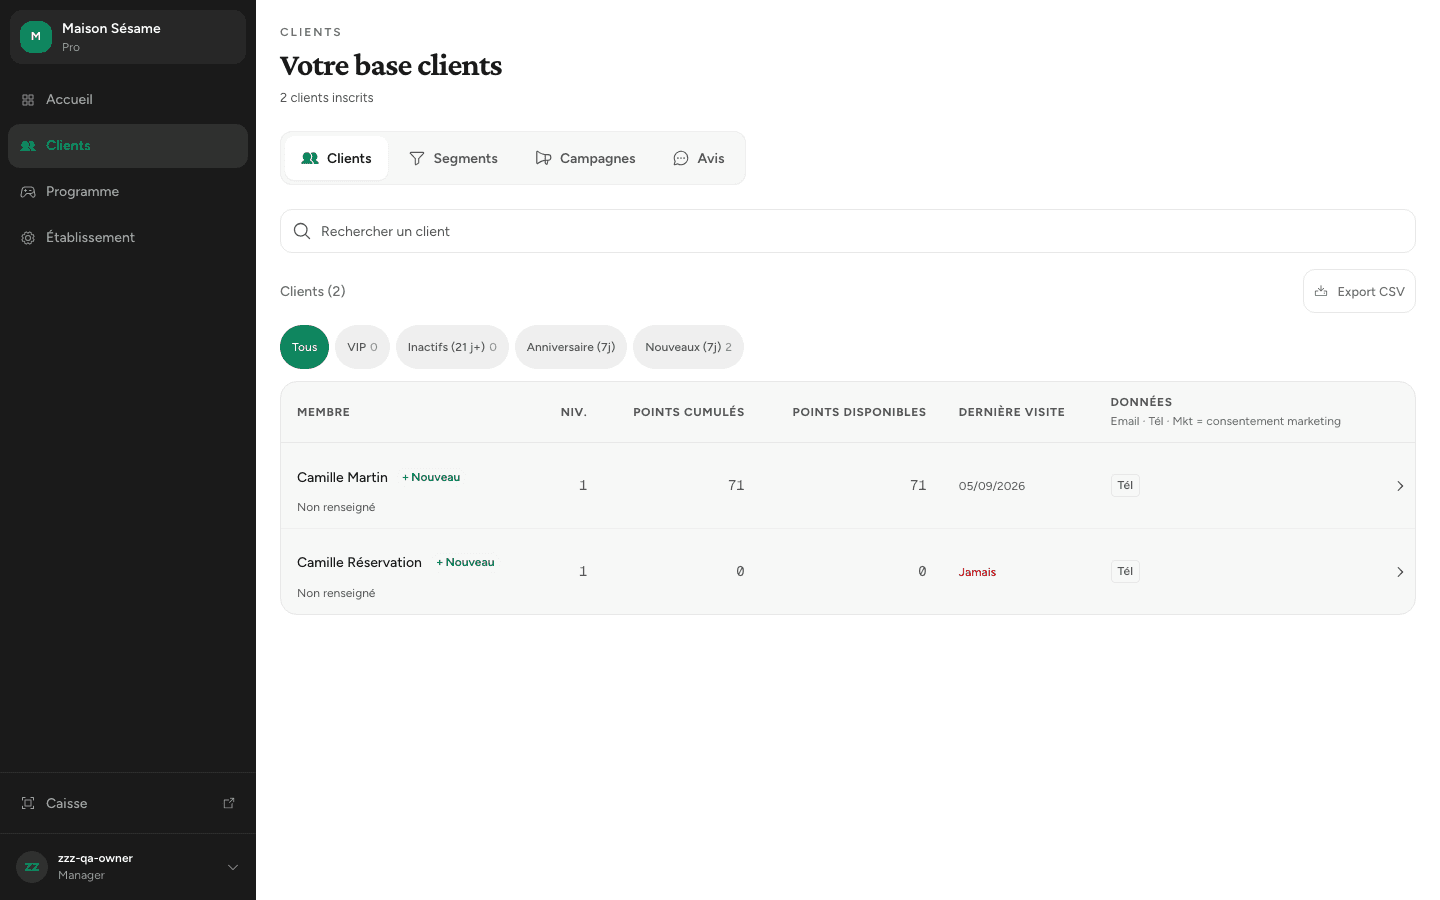1440x900 pixels.
Task: Open the Caisse link
Action: pyautogui.click(x=128, y=803)
